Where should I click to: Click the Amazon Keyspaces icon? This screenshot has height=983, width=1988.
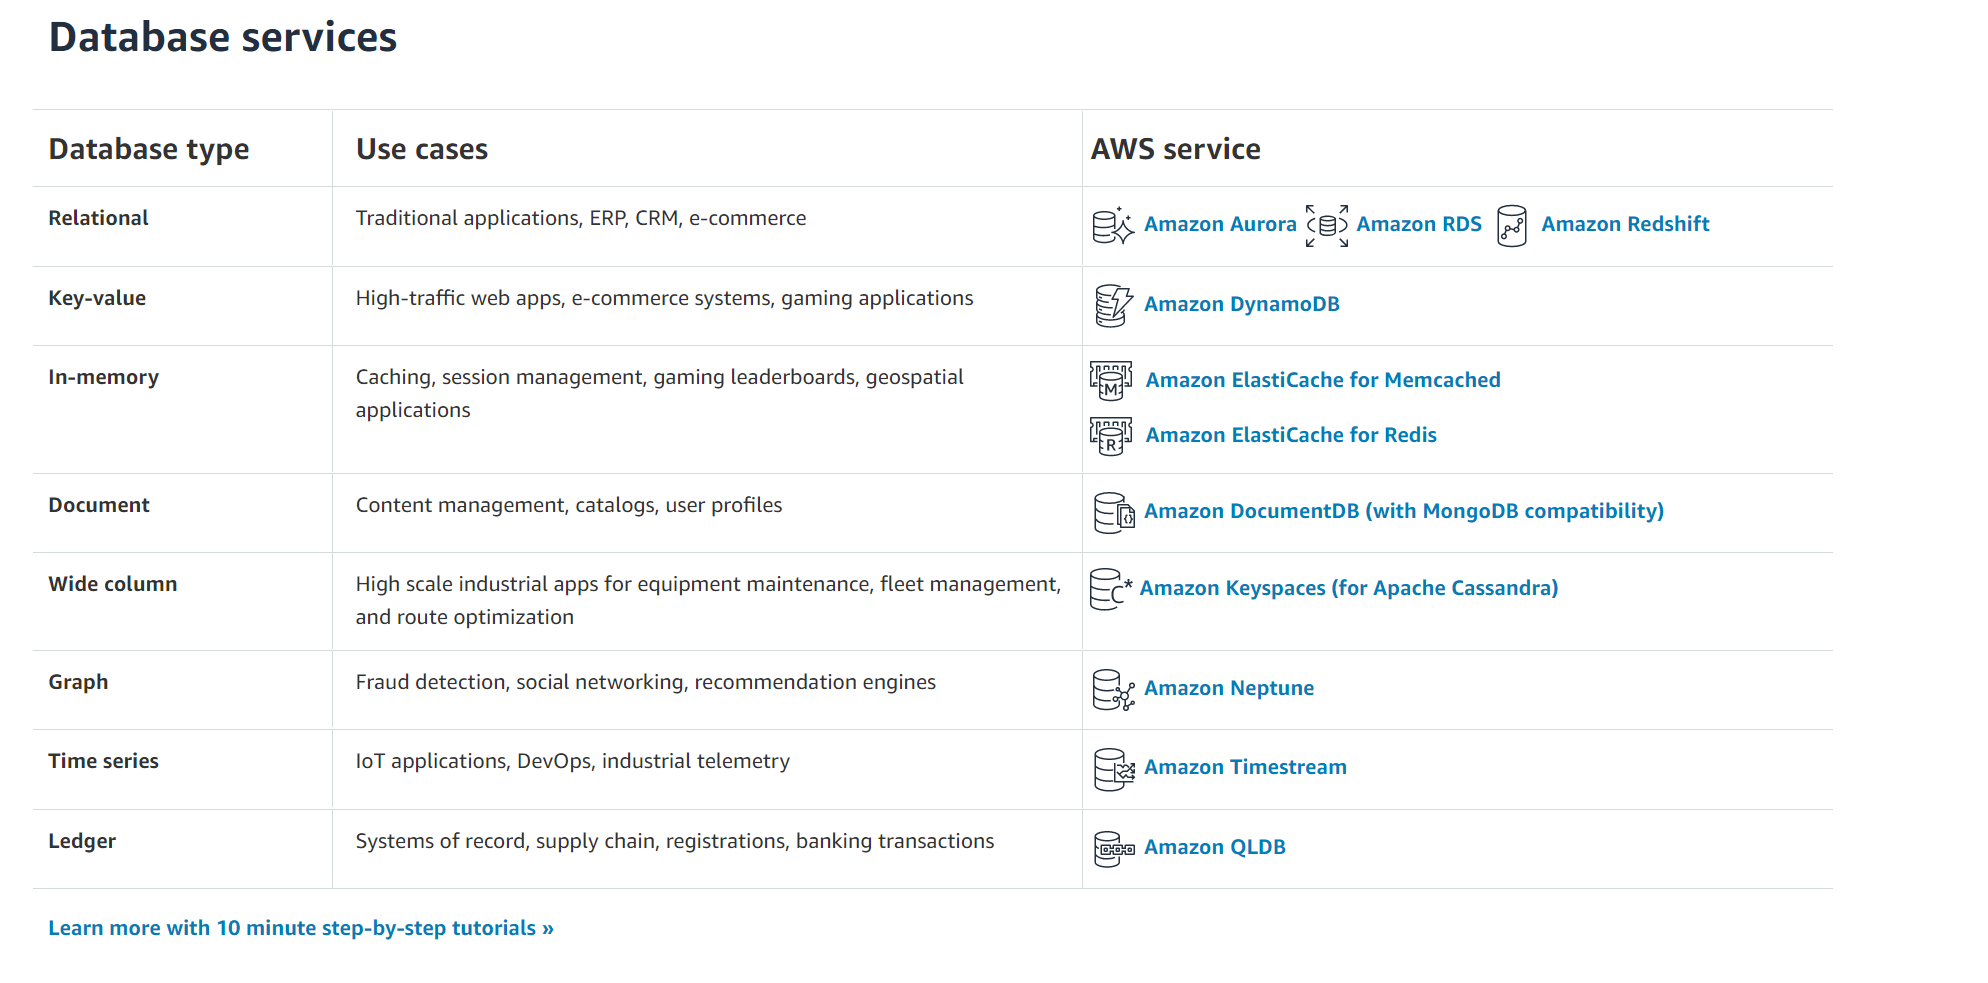click(x=1110, y=589)
